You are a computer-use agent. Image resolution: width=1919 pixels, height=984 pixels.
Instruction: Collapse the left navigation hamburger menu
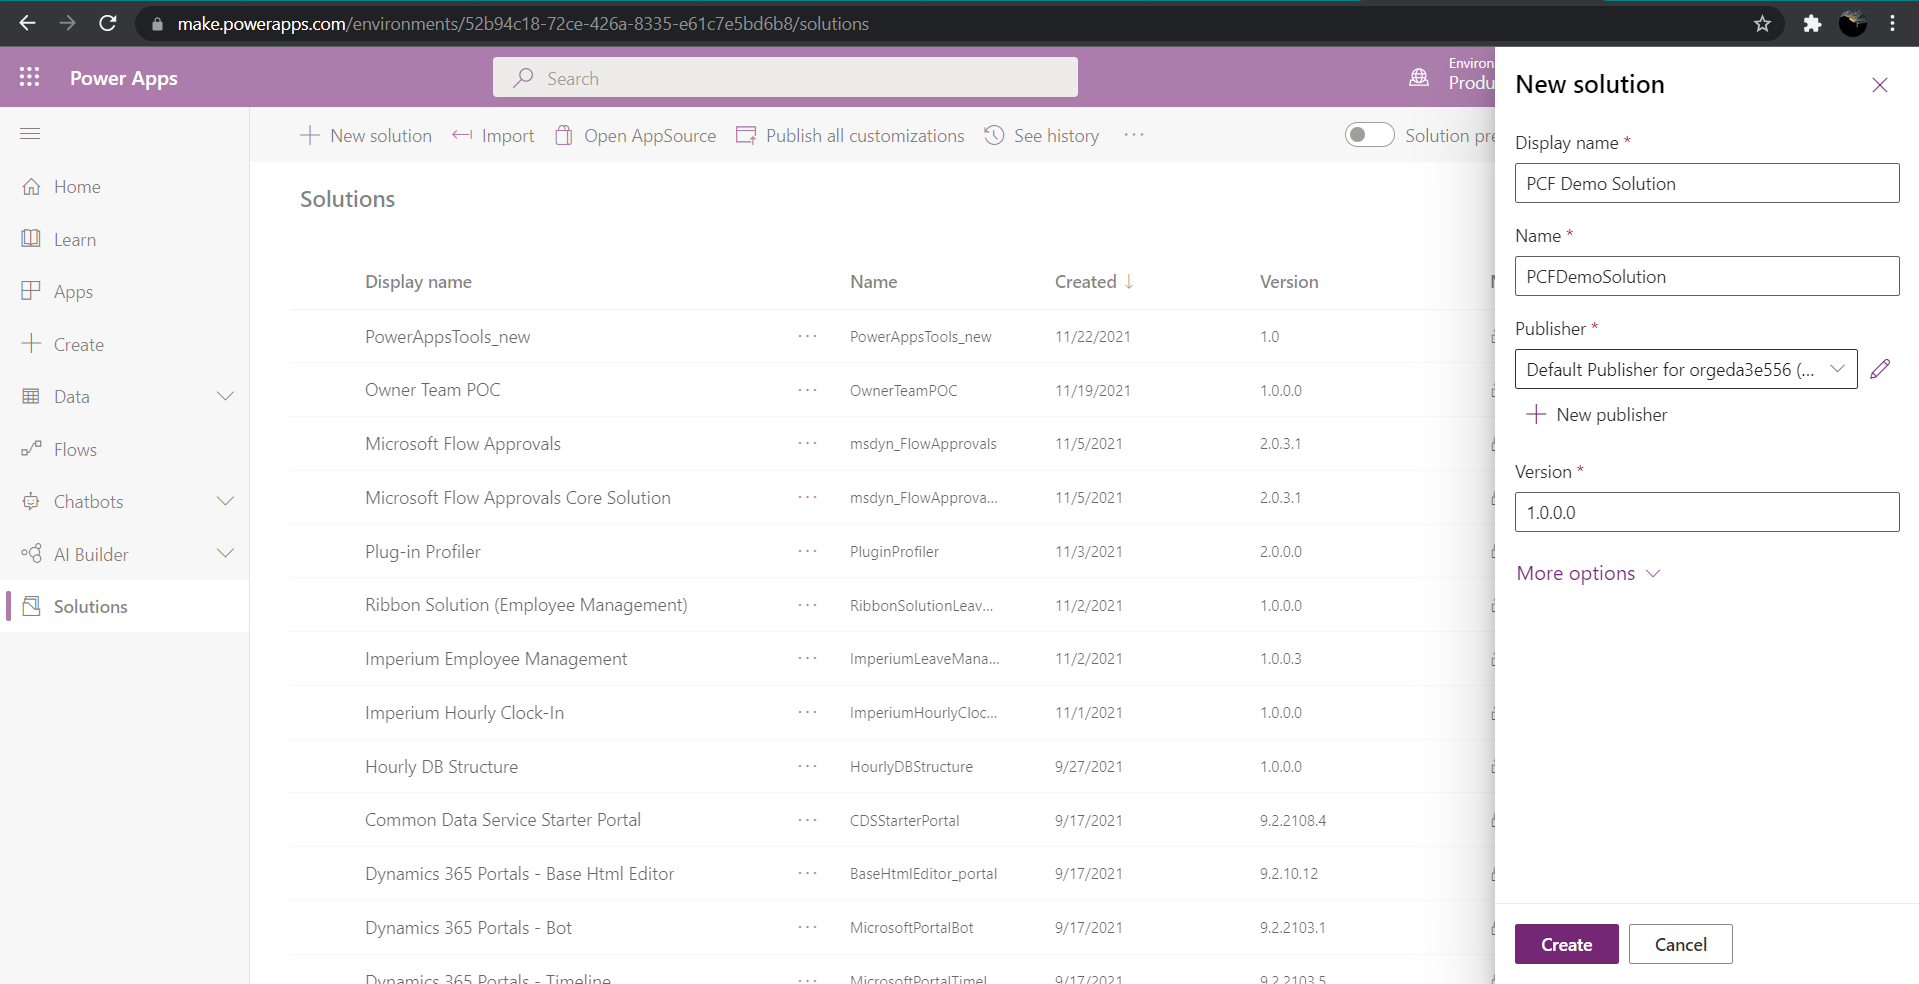[x=30, y=134]
